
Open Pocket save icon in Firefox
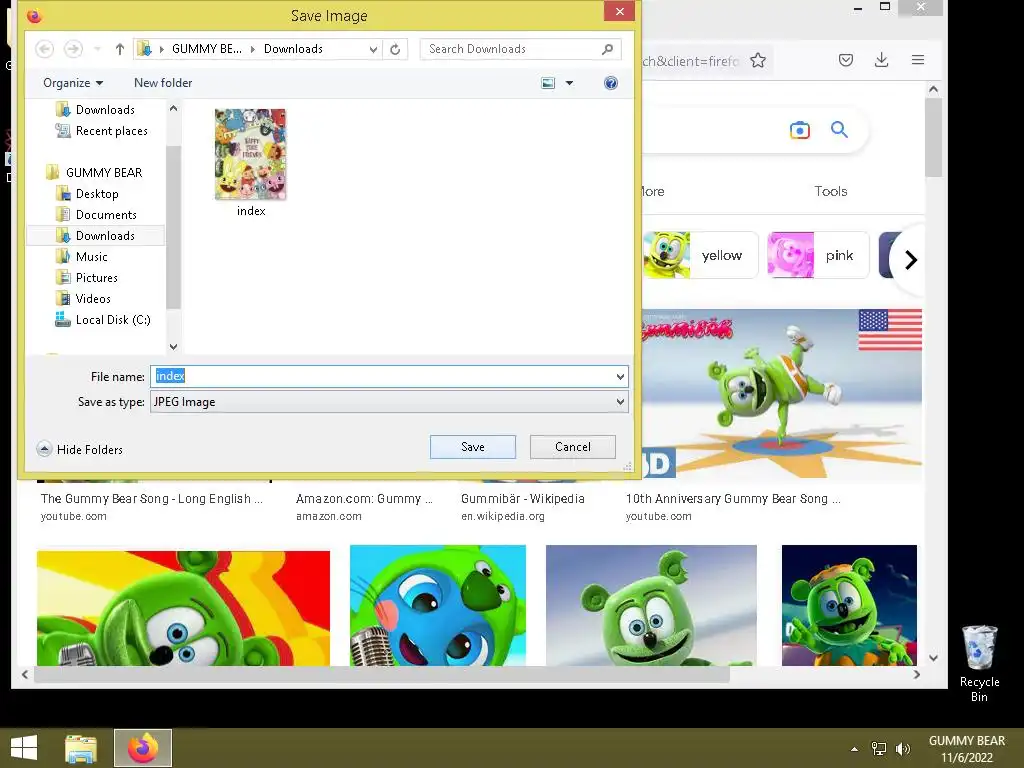(x=846, y=60)
